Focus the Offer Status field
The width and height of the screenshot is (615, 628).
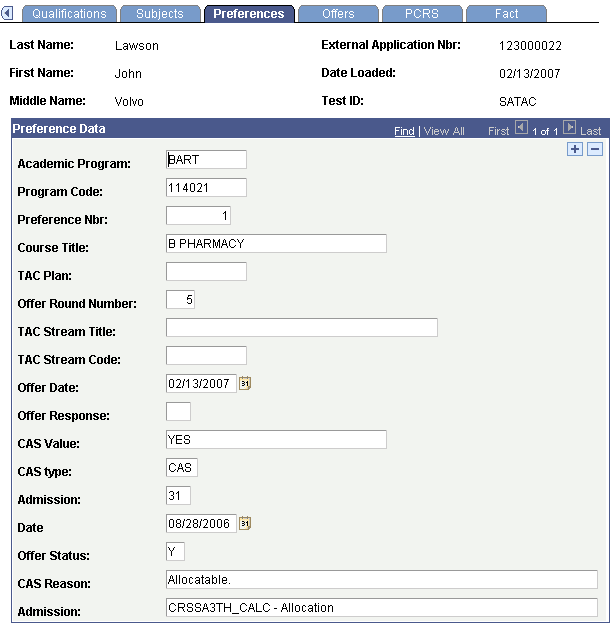point(175,552)
